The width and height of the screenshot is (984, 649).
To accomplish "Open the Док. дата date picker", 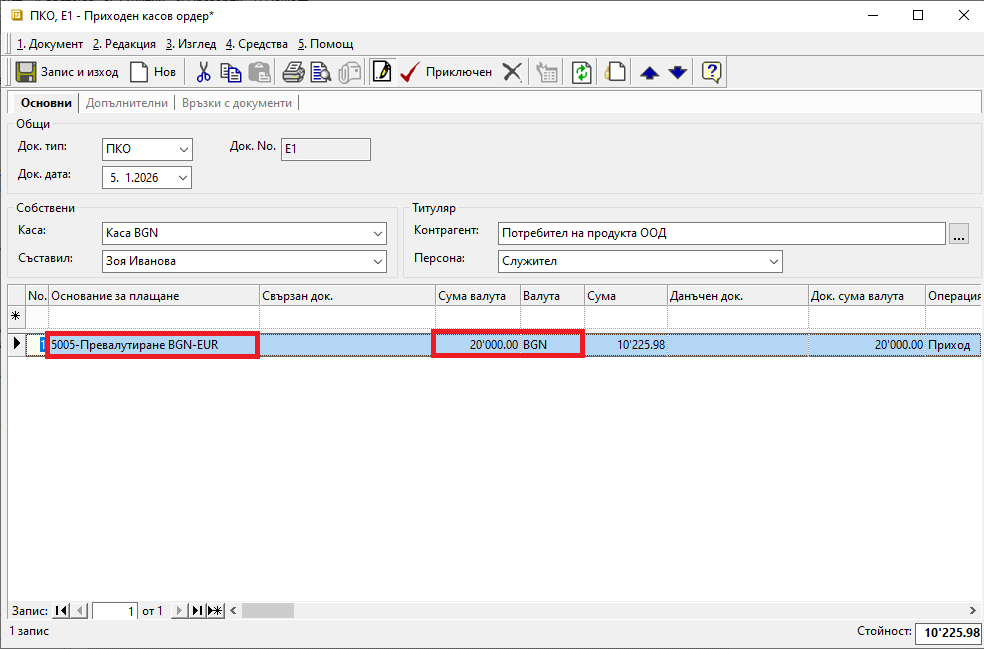I will [183, 178].
